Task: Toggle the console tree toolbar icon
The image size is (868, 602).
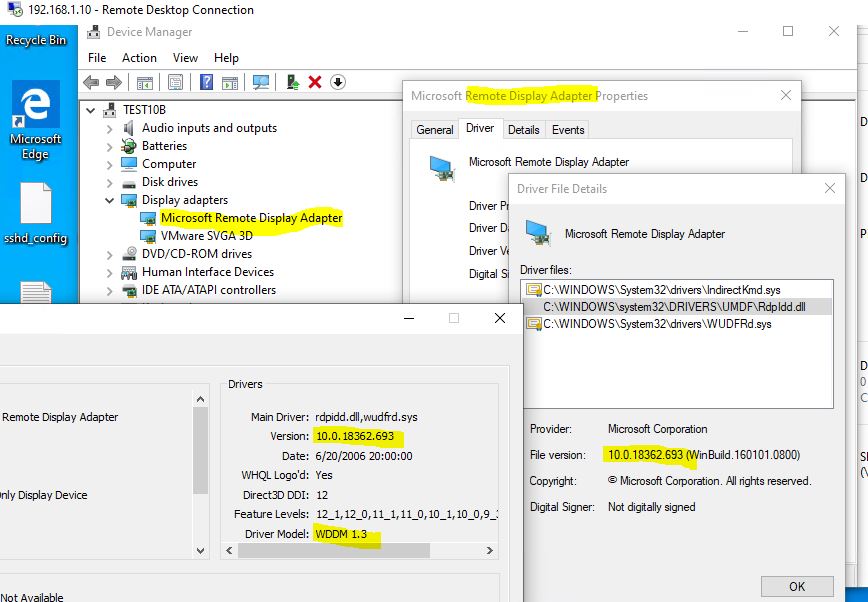Action: [144, 83]
